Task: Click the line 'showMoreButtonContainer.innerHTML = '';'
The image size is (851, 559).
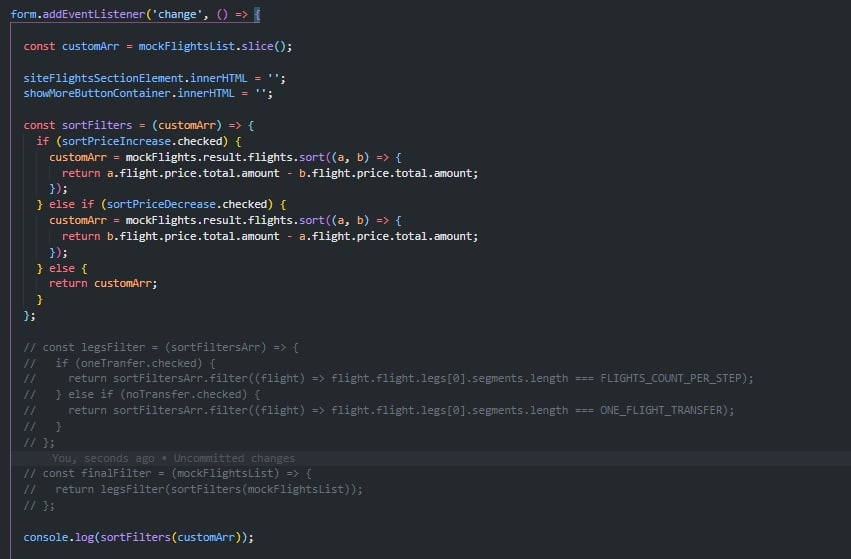Action: (x=148, y=93)
